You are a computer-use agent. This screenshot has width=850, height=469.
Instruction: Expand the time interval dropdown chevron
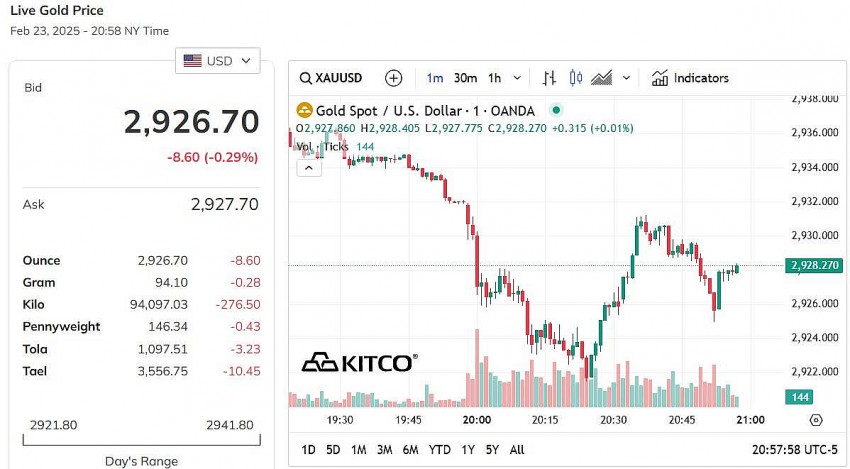click(517, 78)
